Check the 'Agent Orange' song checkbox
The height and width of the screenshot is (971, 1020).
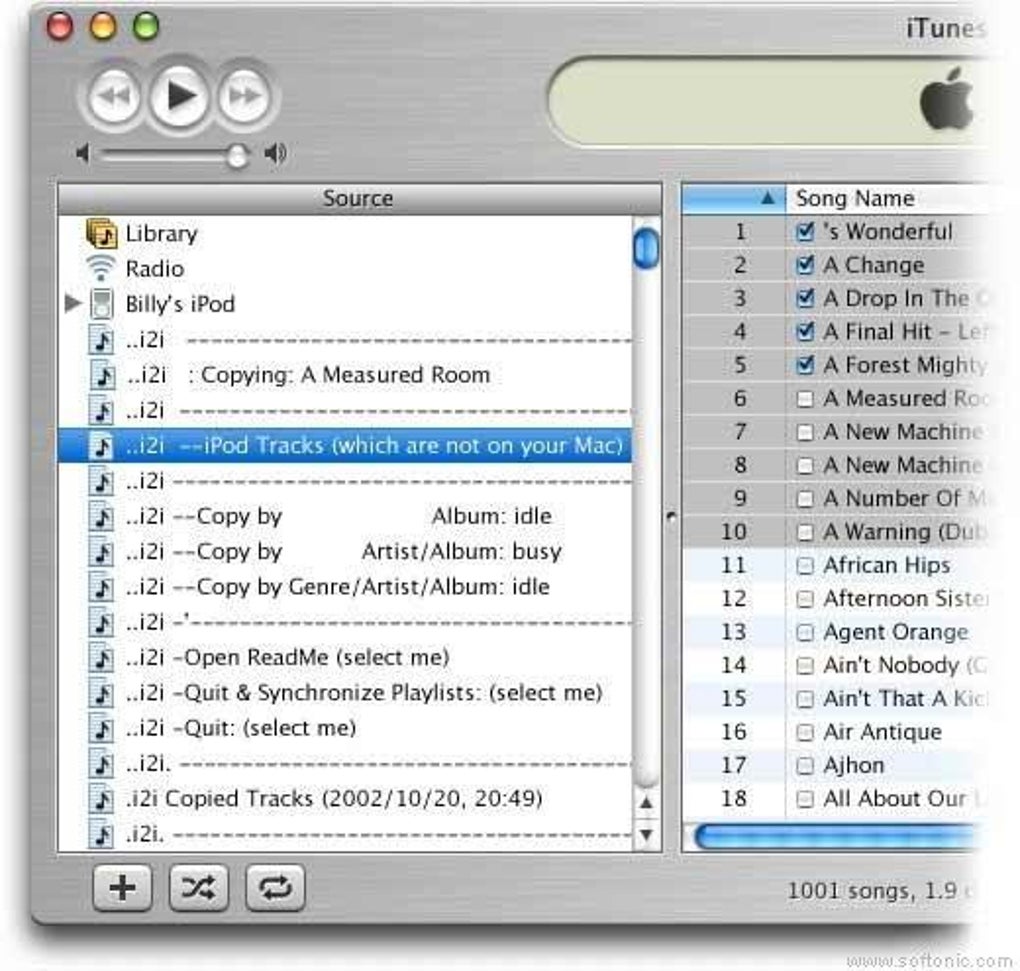[x=805, y=632]
